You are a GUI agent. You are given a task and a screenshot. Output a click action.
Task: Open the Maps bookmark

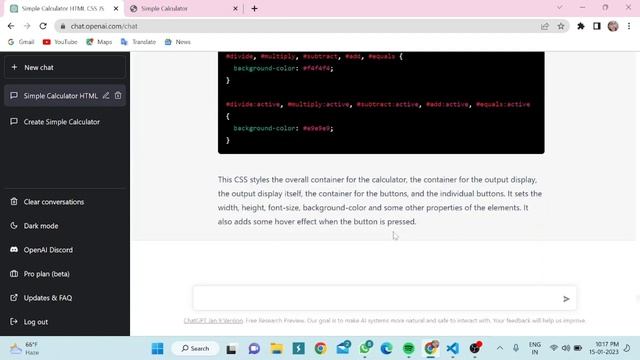click(x=99, y=42)
